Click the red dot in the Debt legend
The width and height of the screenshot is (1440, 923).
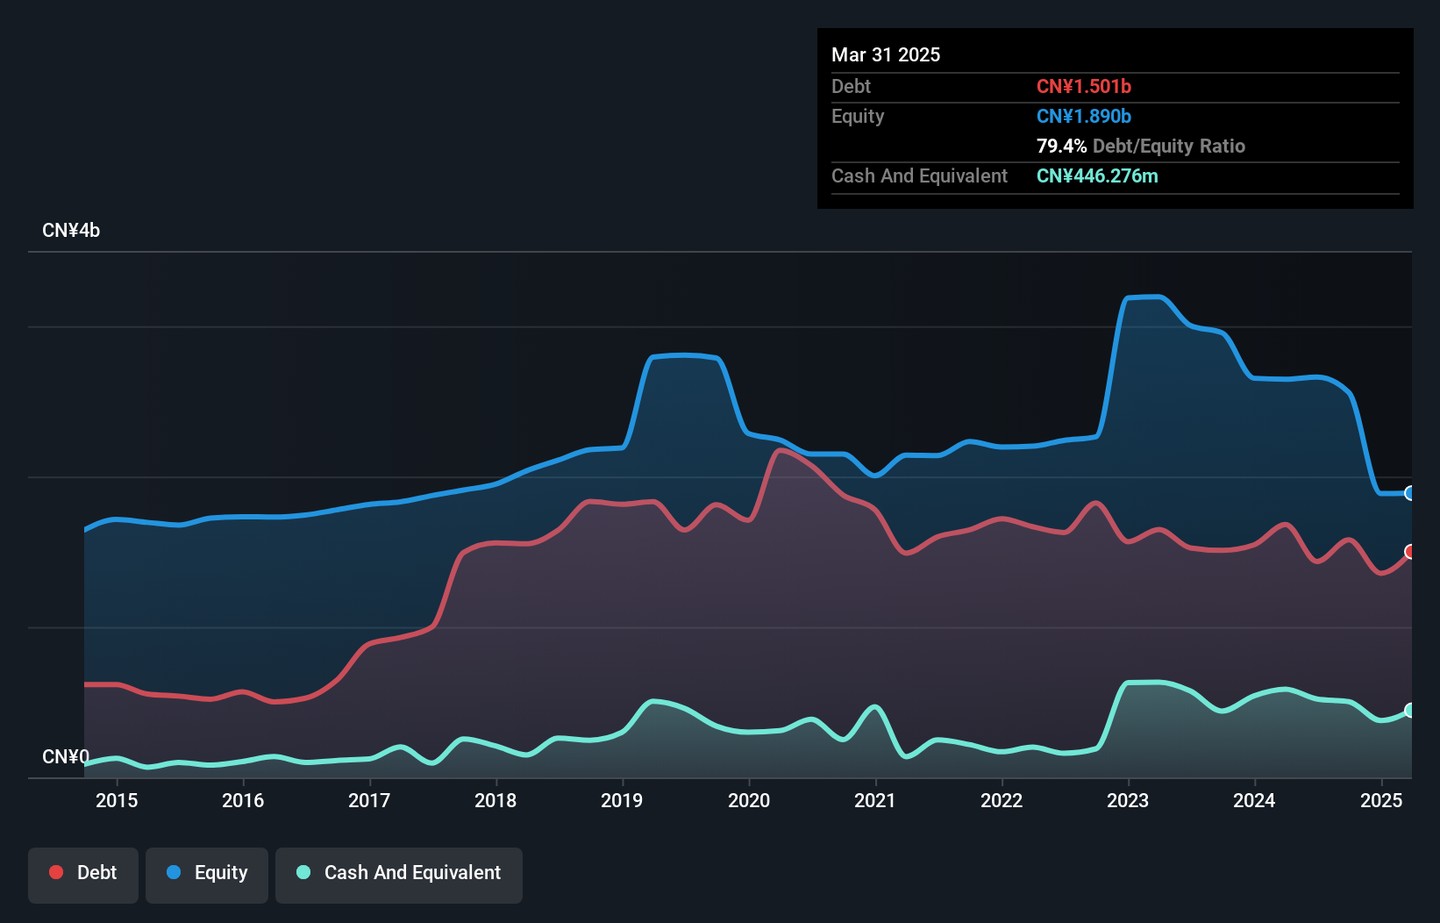coord(57,873)
